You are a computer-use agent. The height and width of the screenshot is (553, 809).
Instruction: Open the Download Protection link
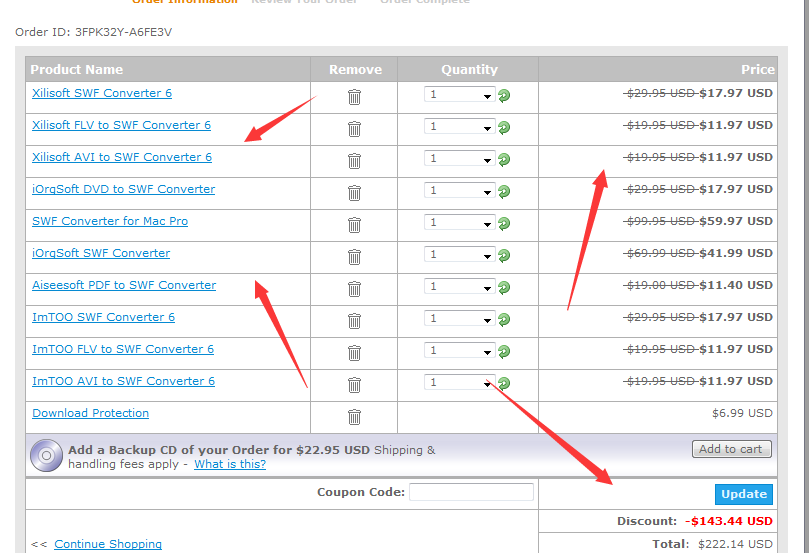(90, 413)
